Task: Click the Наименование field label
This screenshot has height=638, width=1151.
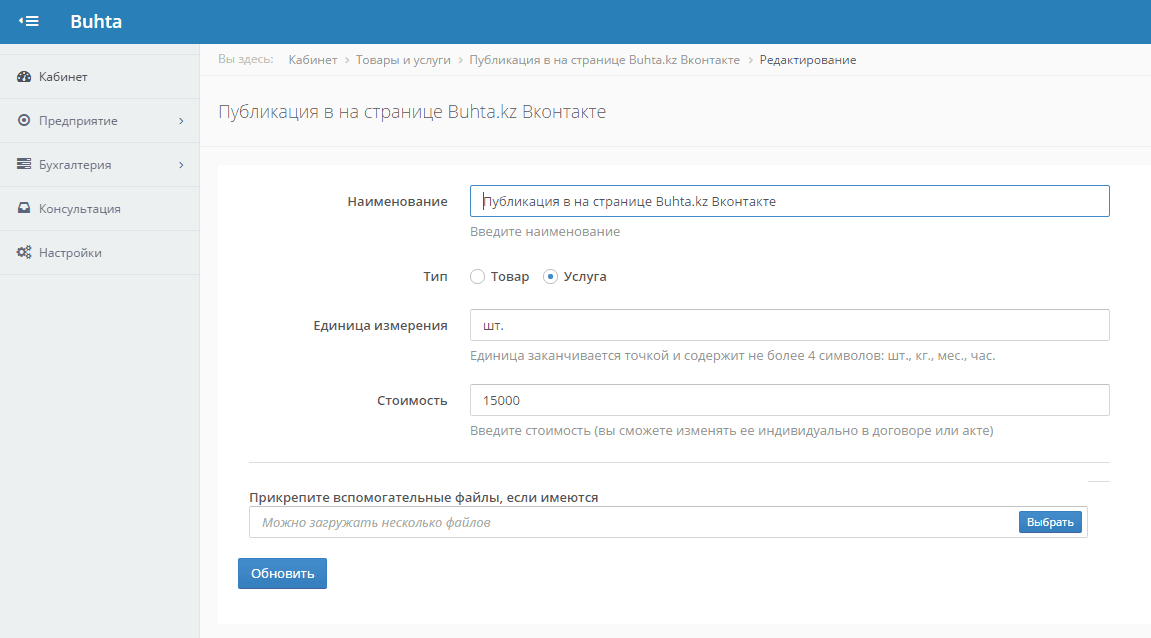Action: tap(397, 201)
